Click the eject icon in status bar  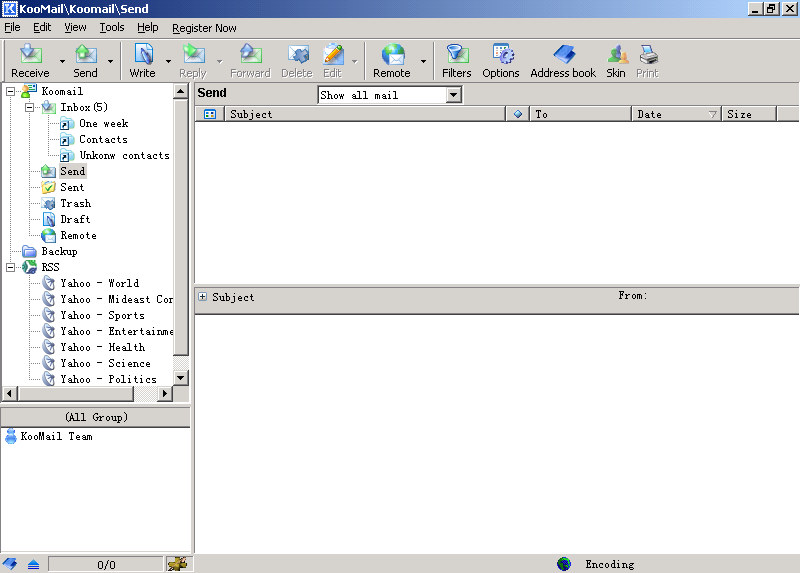coord(33,564)
